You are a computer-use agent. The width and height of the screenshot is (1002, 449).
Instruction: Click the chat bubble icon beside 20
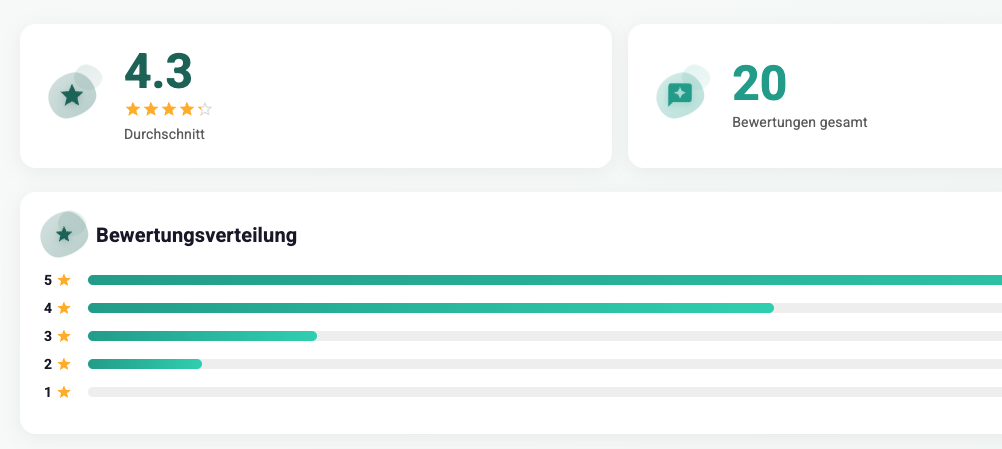(x=680, y=94)
